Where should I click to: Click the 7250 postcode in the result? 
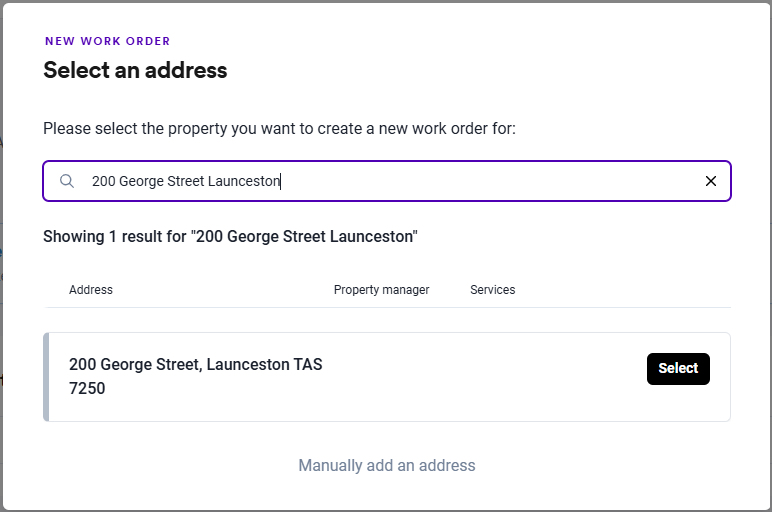click(x=87, y=388)
